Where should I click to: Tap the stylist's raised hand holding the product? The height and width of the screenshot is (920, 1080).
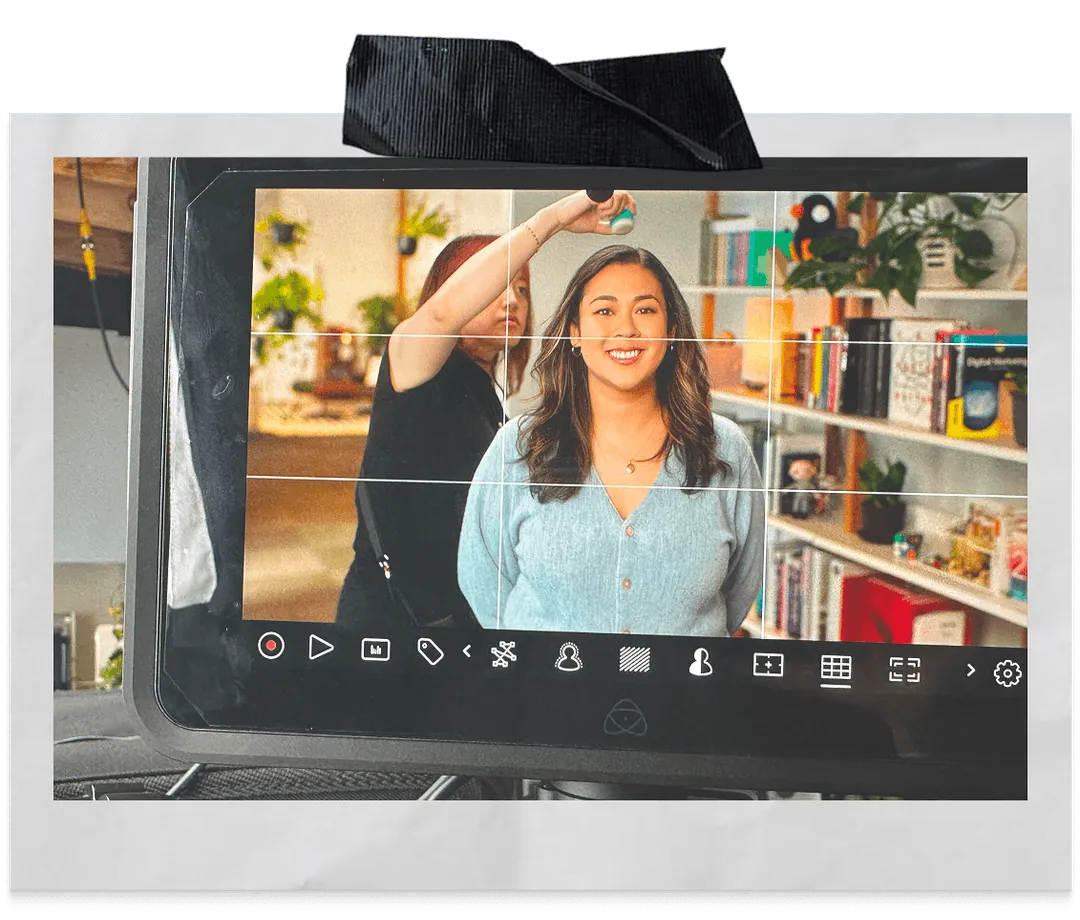612,212
